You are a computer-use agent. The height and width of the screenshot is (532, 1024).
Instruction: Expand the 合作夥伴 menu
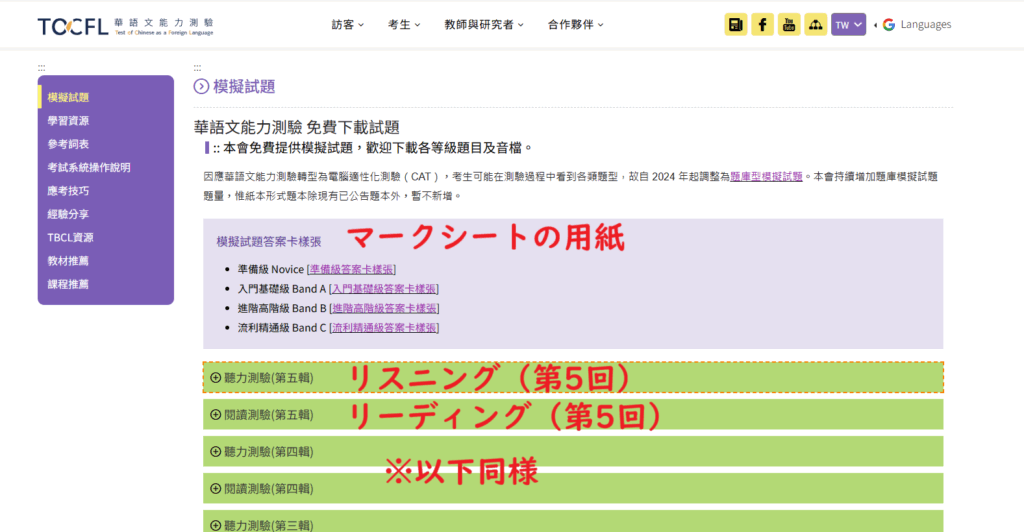tap(575, 25)
